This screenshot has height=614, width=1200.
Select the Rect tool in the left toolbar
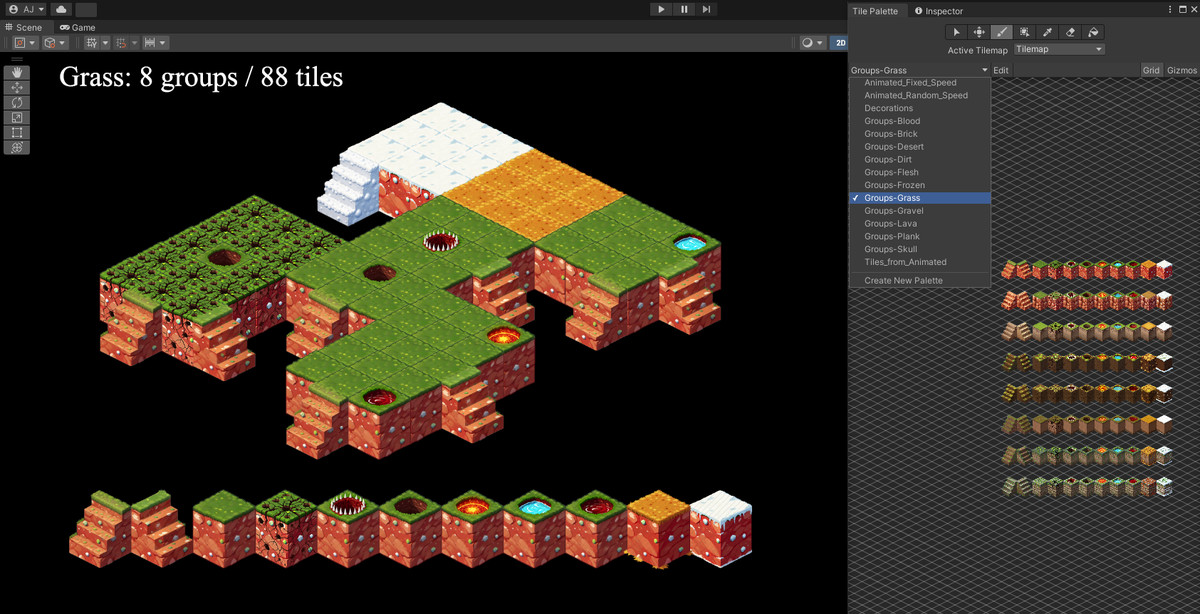pyautogui.click(x=15, y=131)
